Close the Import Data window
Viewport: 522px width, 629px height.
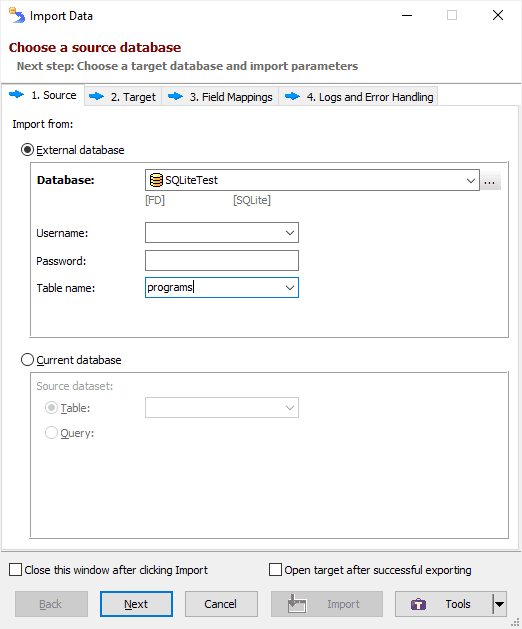pos(498,16)
